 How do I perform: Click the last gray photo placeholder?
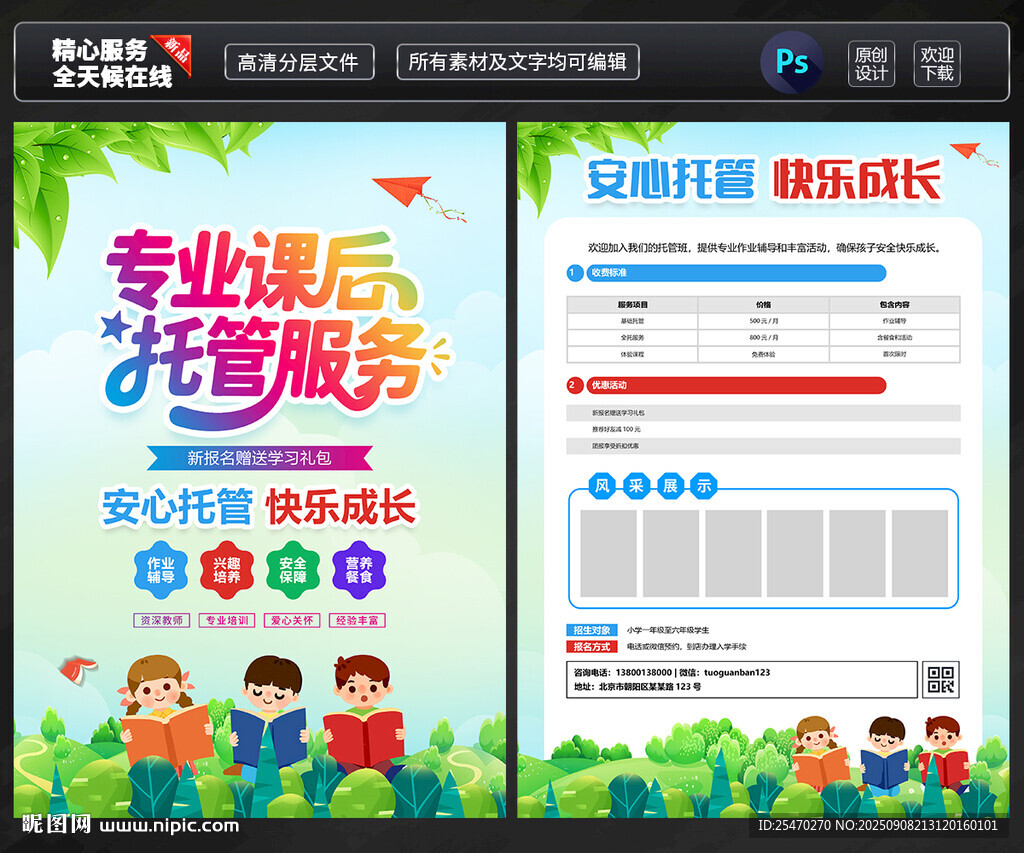[x=920, y=554]
